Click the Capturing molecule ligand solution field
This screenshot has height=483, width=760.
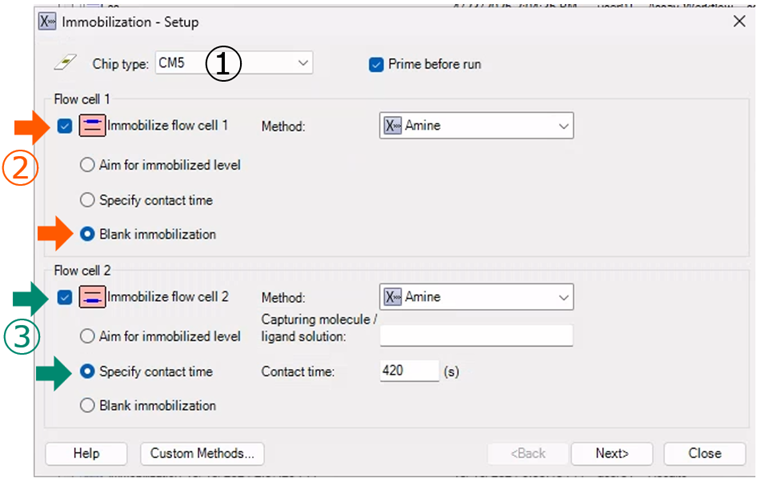pos(476,336)
